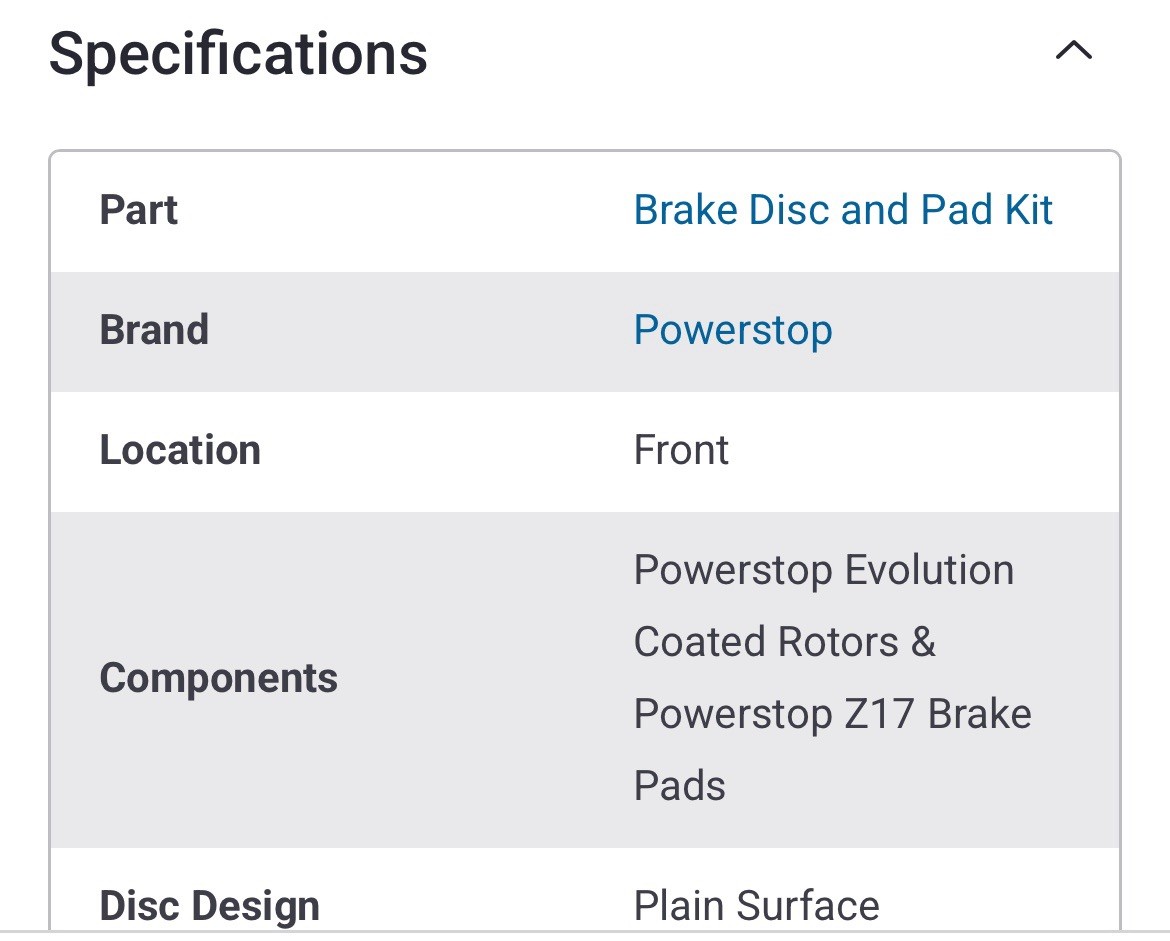
Task: Click the word Brake in Part link
Action: pos(686,210)
